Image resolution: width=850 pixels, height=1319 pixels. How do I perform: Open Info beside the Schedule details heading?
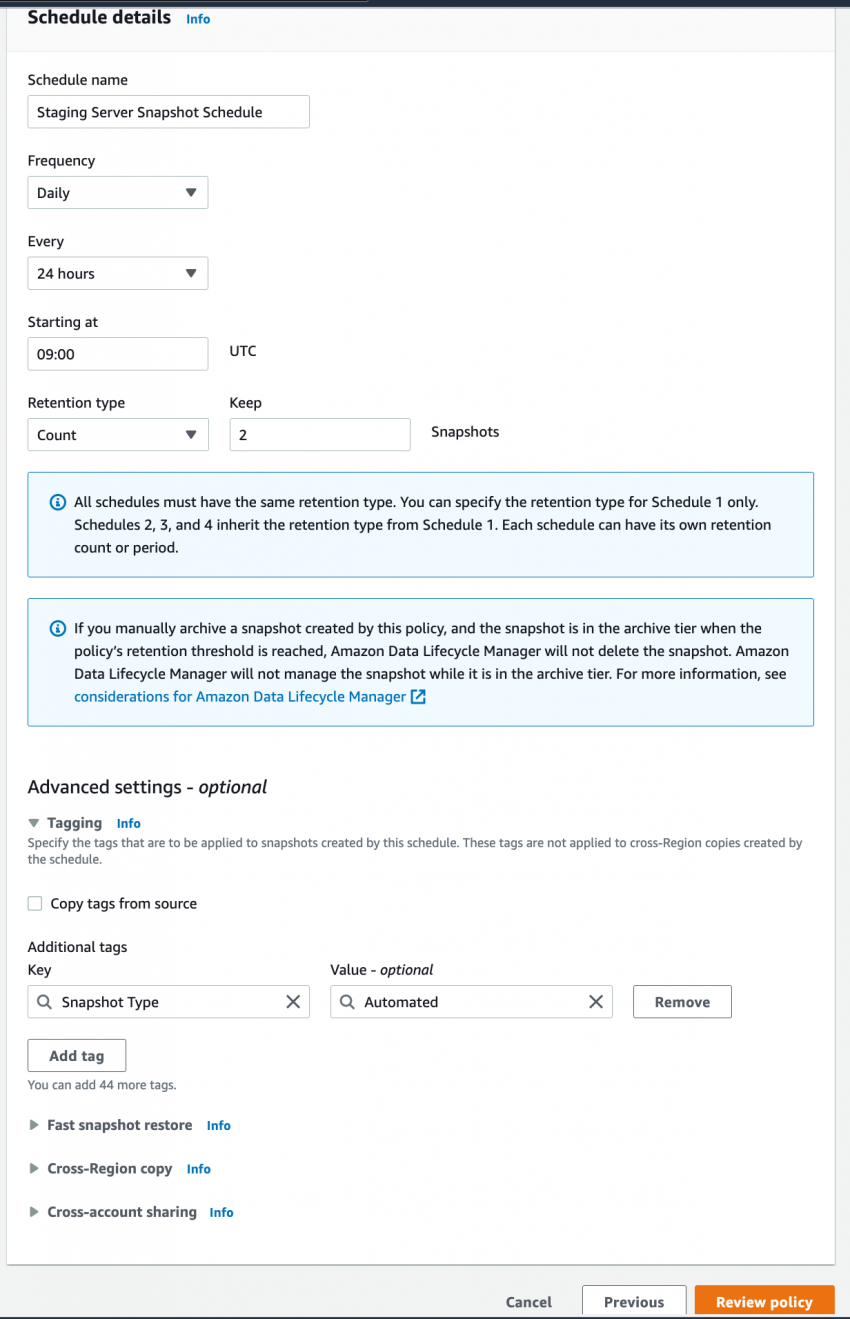tap(197, 18)
